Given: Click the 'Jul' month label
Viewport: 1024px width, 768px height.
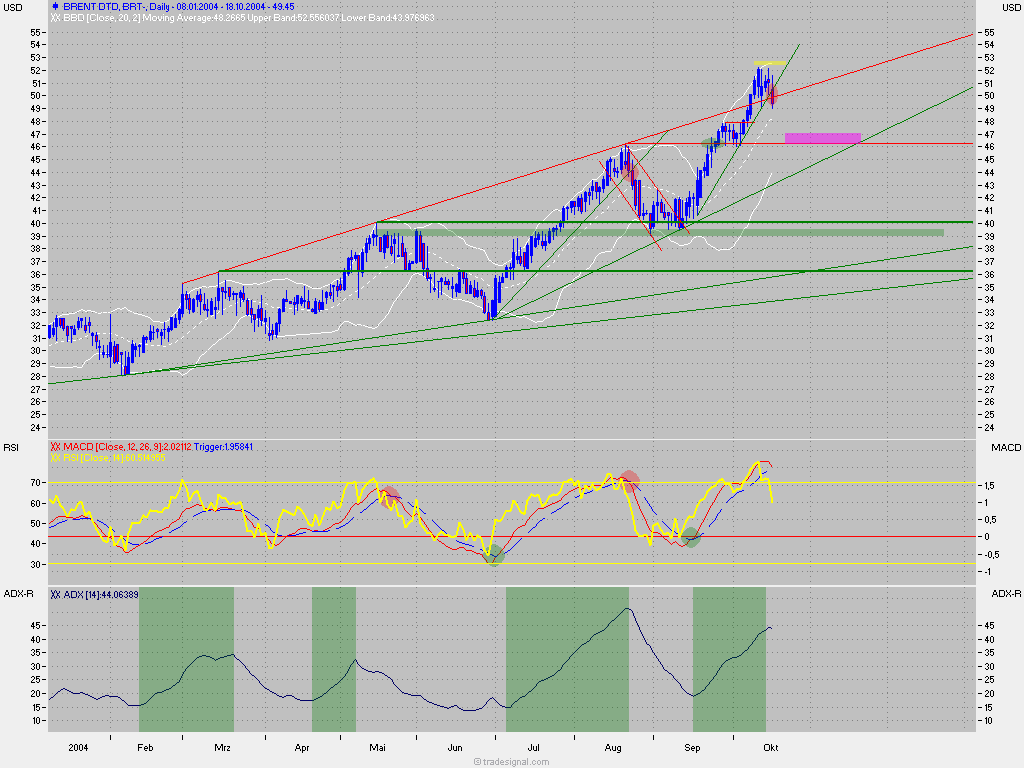Looking at the screenshot, I should [x=534, y=747].
